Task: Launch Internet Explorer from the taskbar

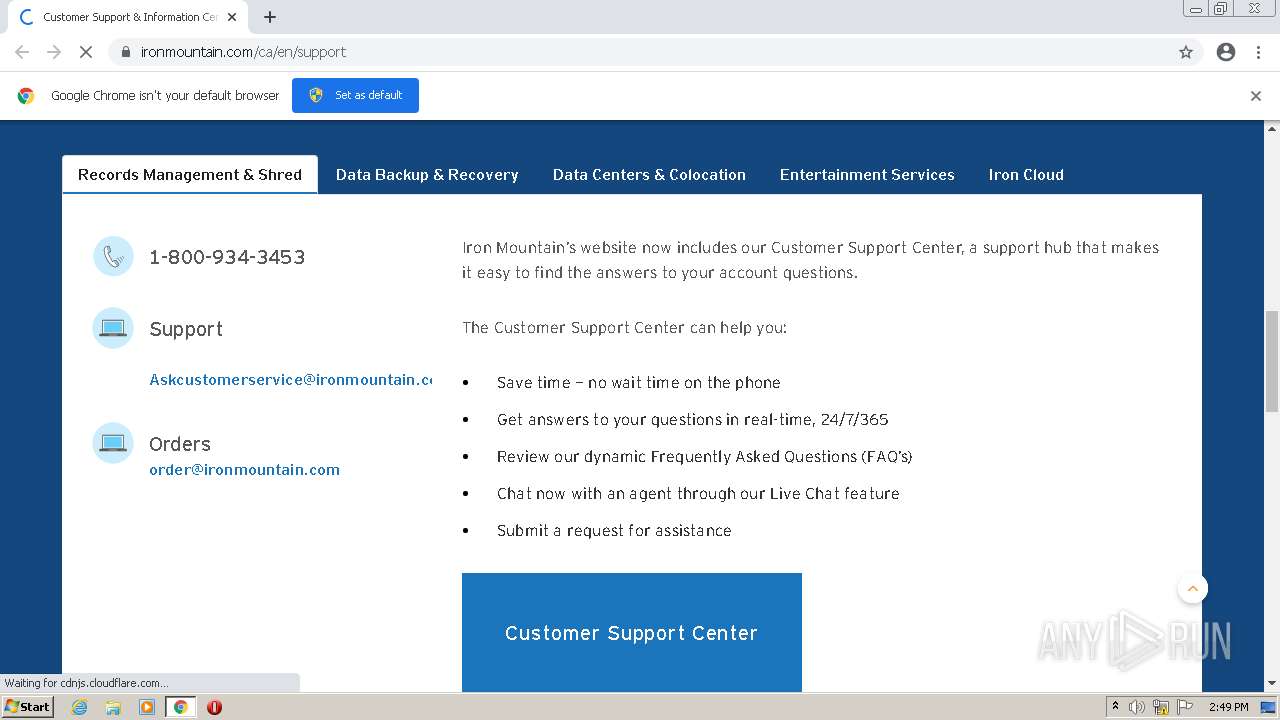Action: [80, 707]
